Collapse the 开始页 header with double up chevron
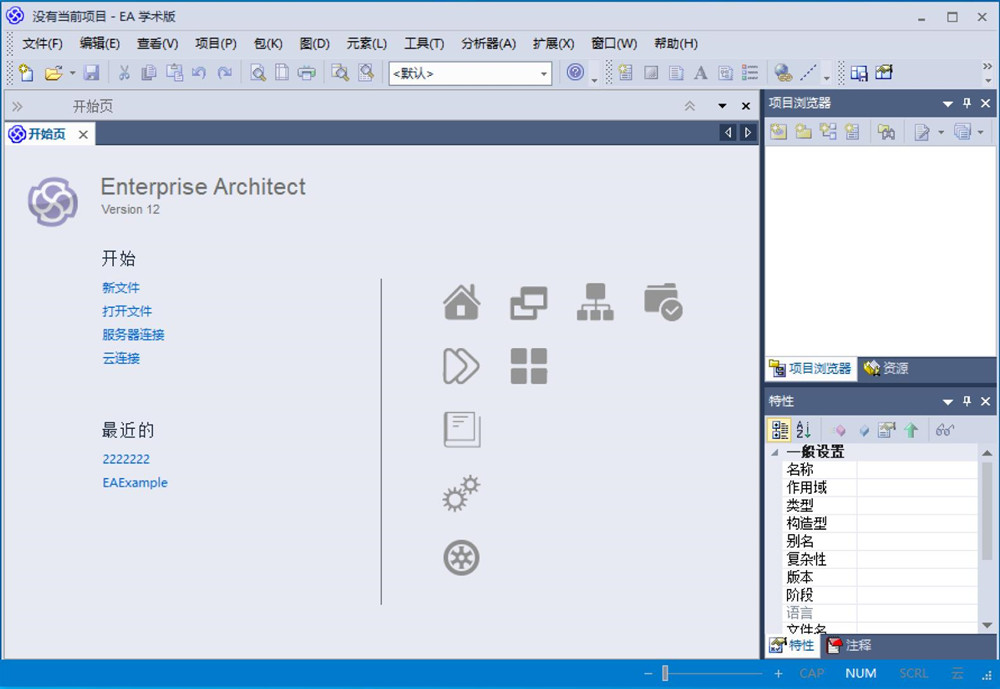The height and width of the screenshot is (689, 1000). pos(689,106)
